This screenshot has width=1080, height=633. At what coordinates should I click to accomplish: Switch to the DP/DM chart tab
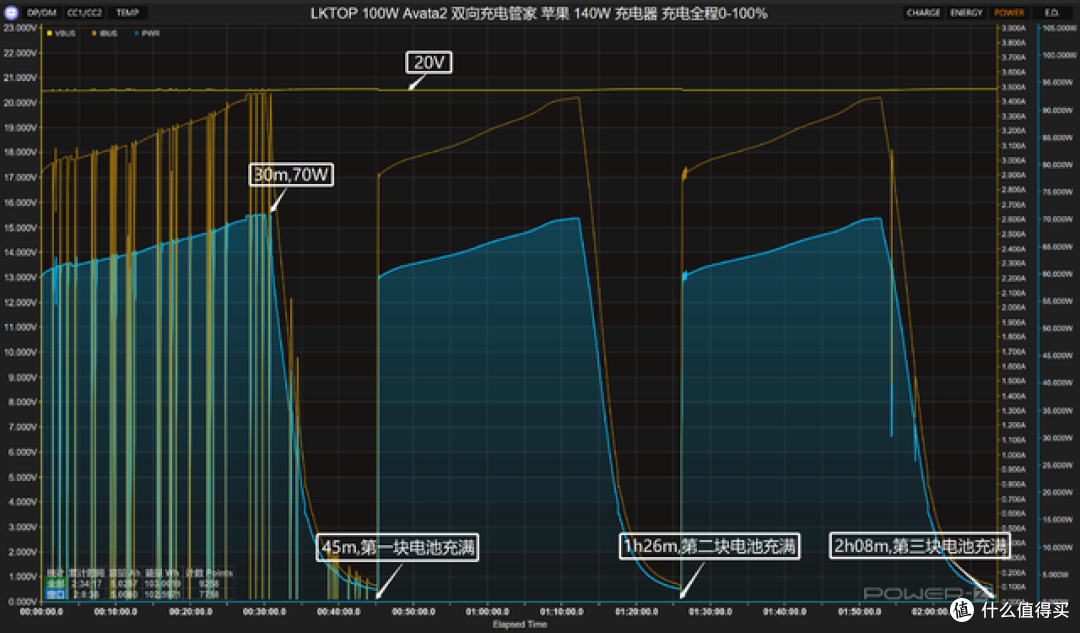pyautogui.click(x=42, y=12)
